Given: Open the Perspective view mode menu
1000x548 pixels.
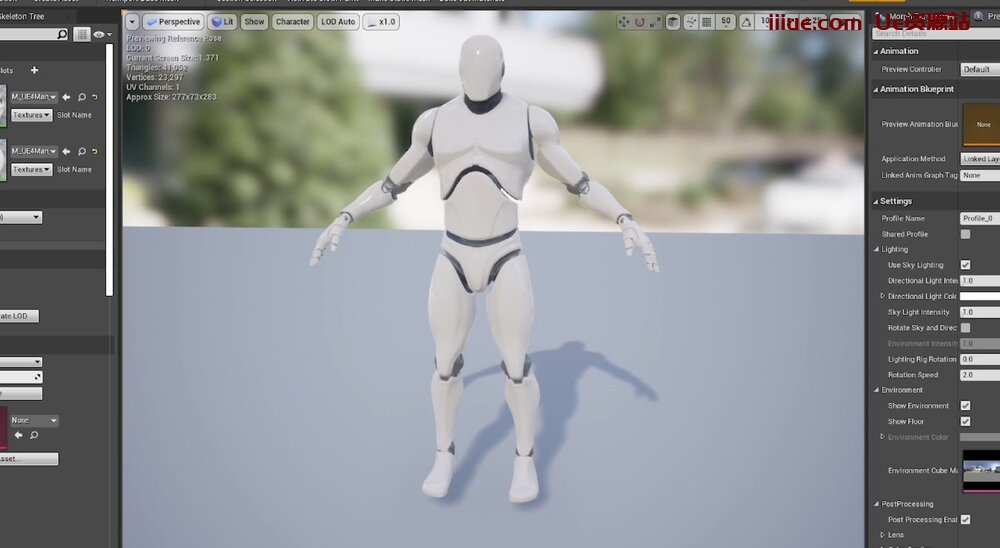Looking at the screenshot, I should coord(173,21).
